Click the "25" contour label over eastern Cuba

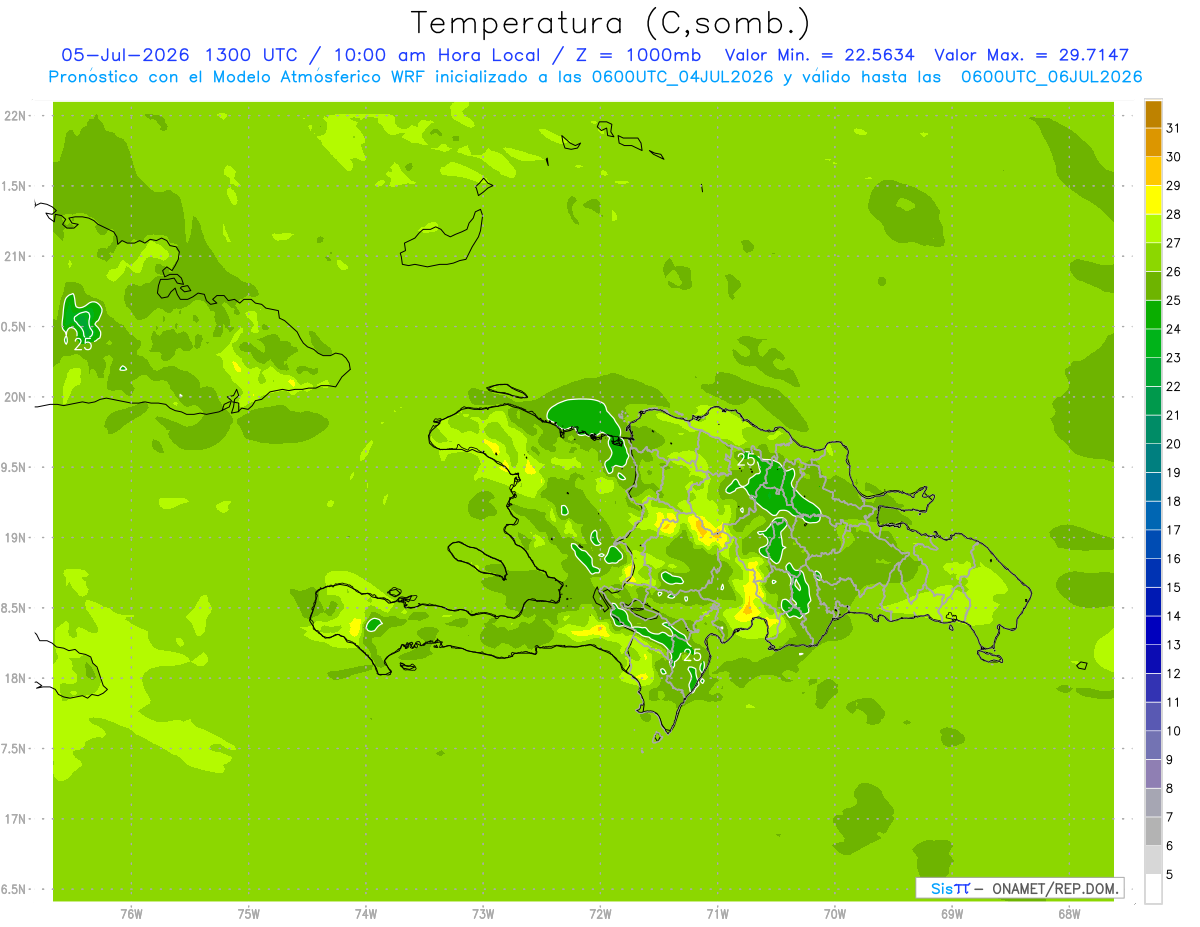click(83, 344)
